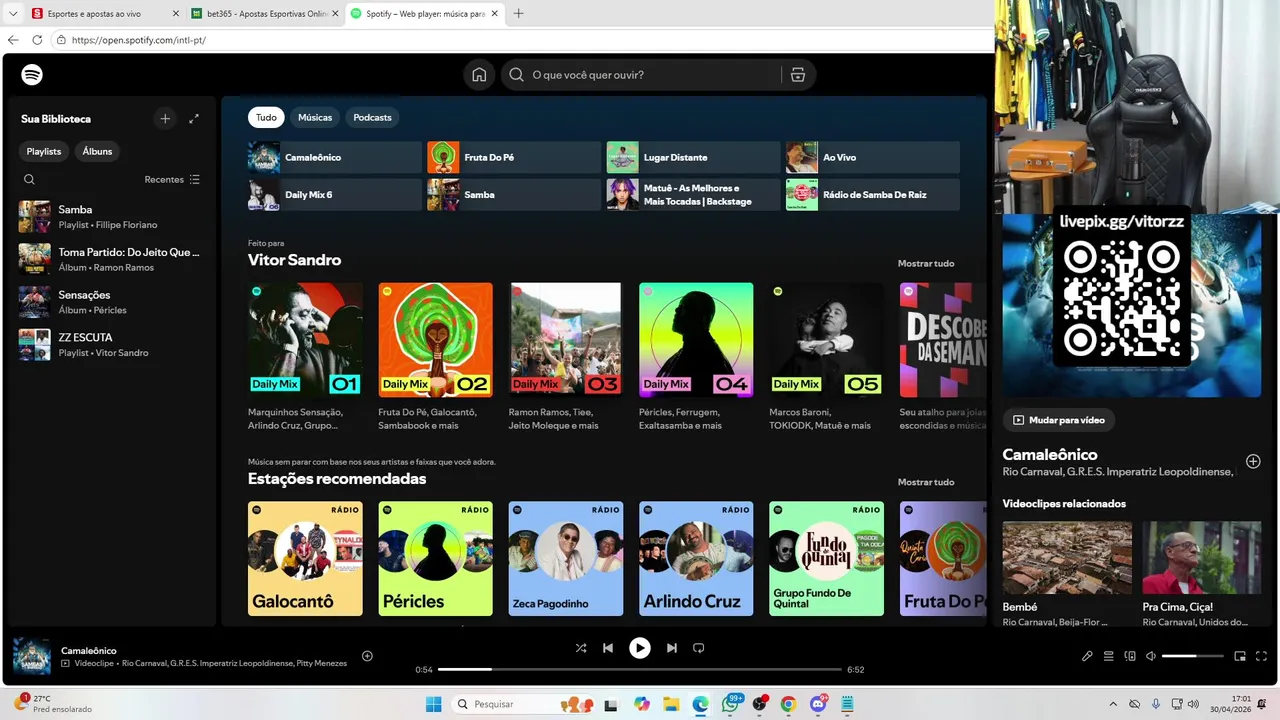This screenshot has height=720, width=1280.
Task: Search inside the library with magnifier icon
Action: pyautogui.click(x=29, y=180)
